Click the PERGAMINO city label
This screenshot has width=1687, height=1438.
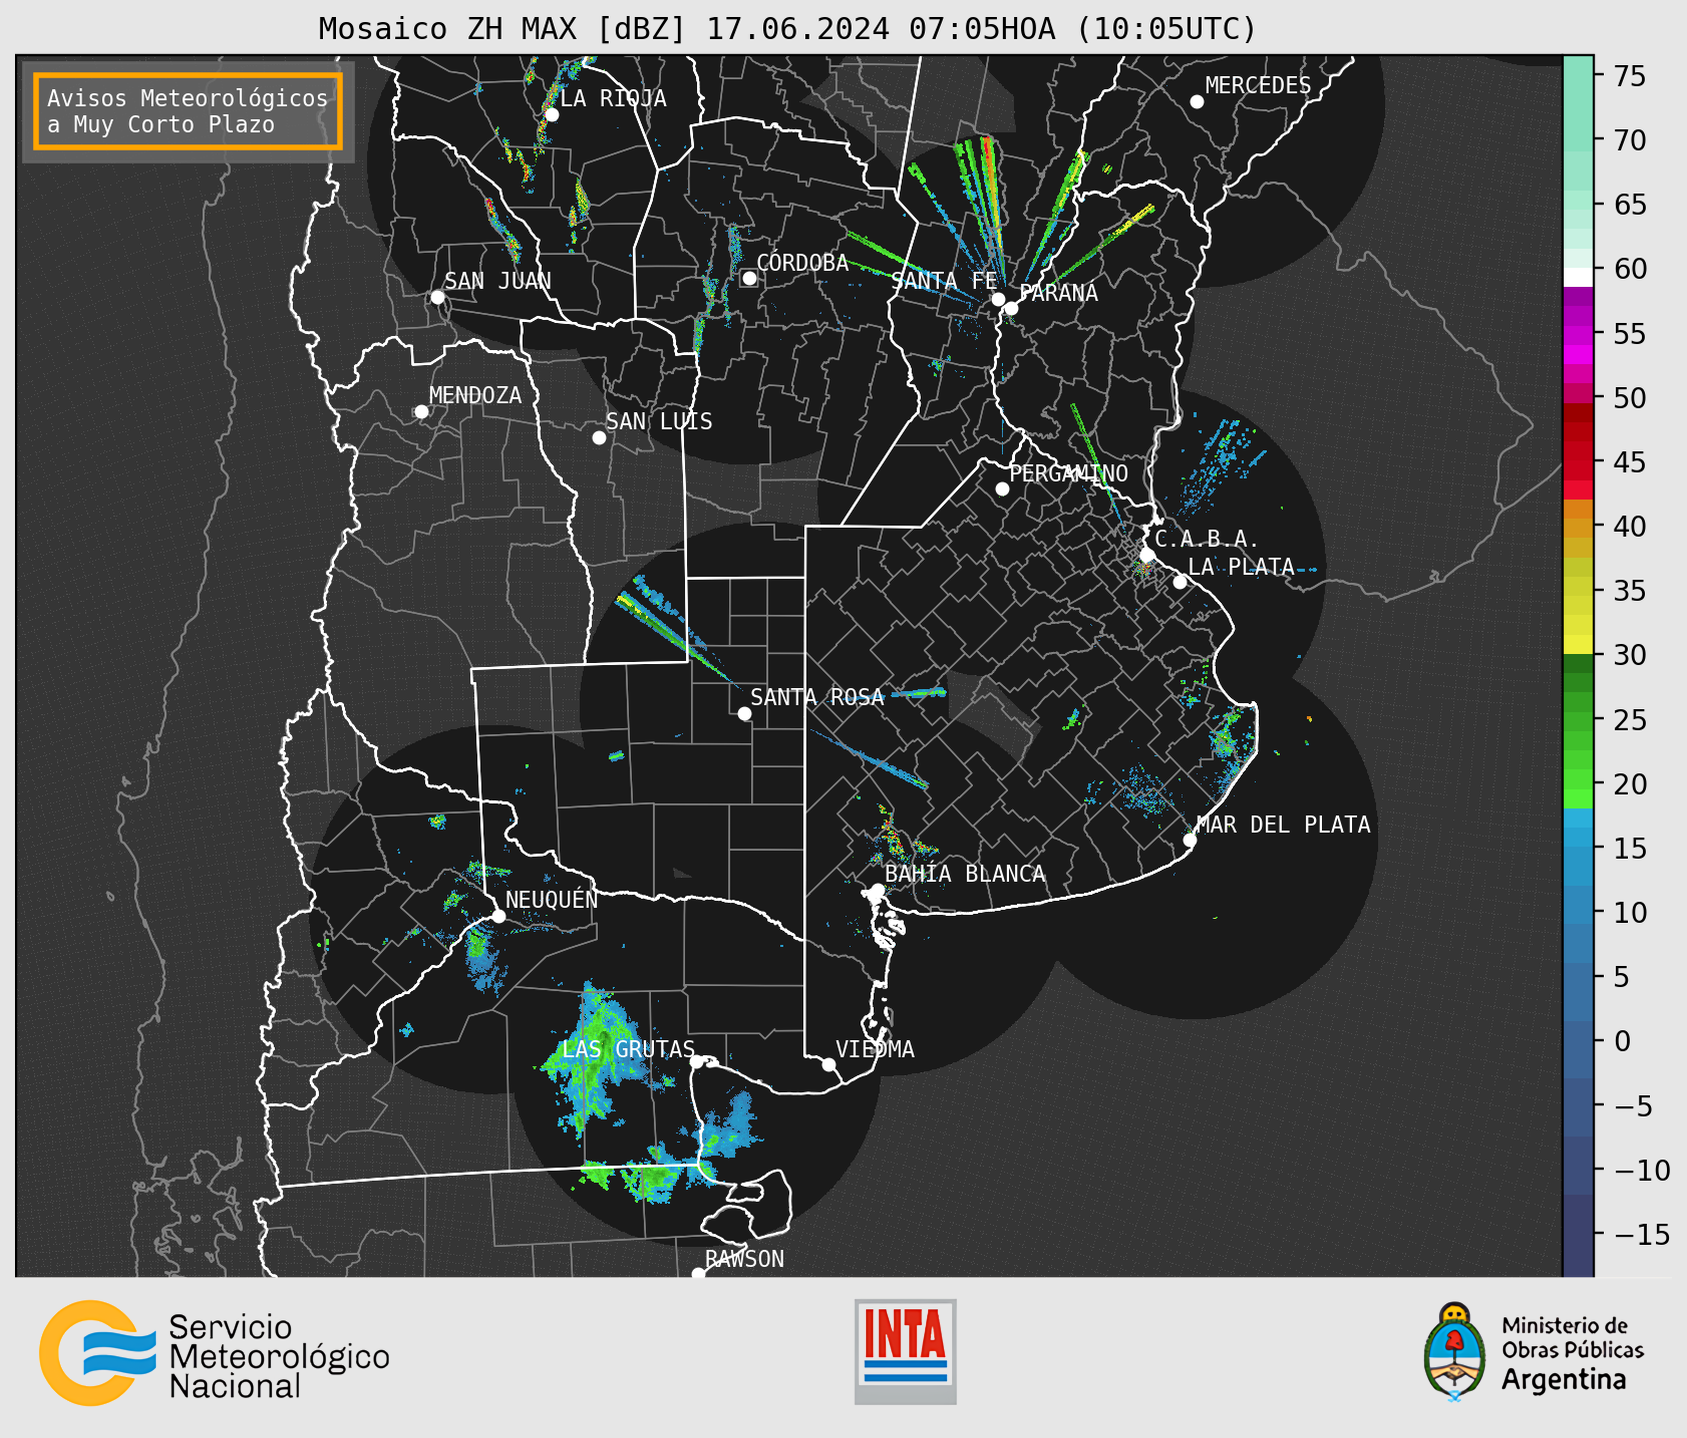(x=1068, y=473)
